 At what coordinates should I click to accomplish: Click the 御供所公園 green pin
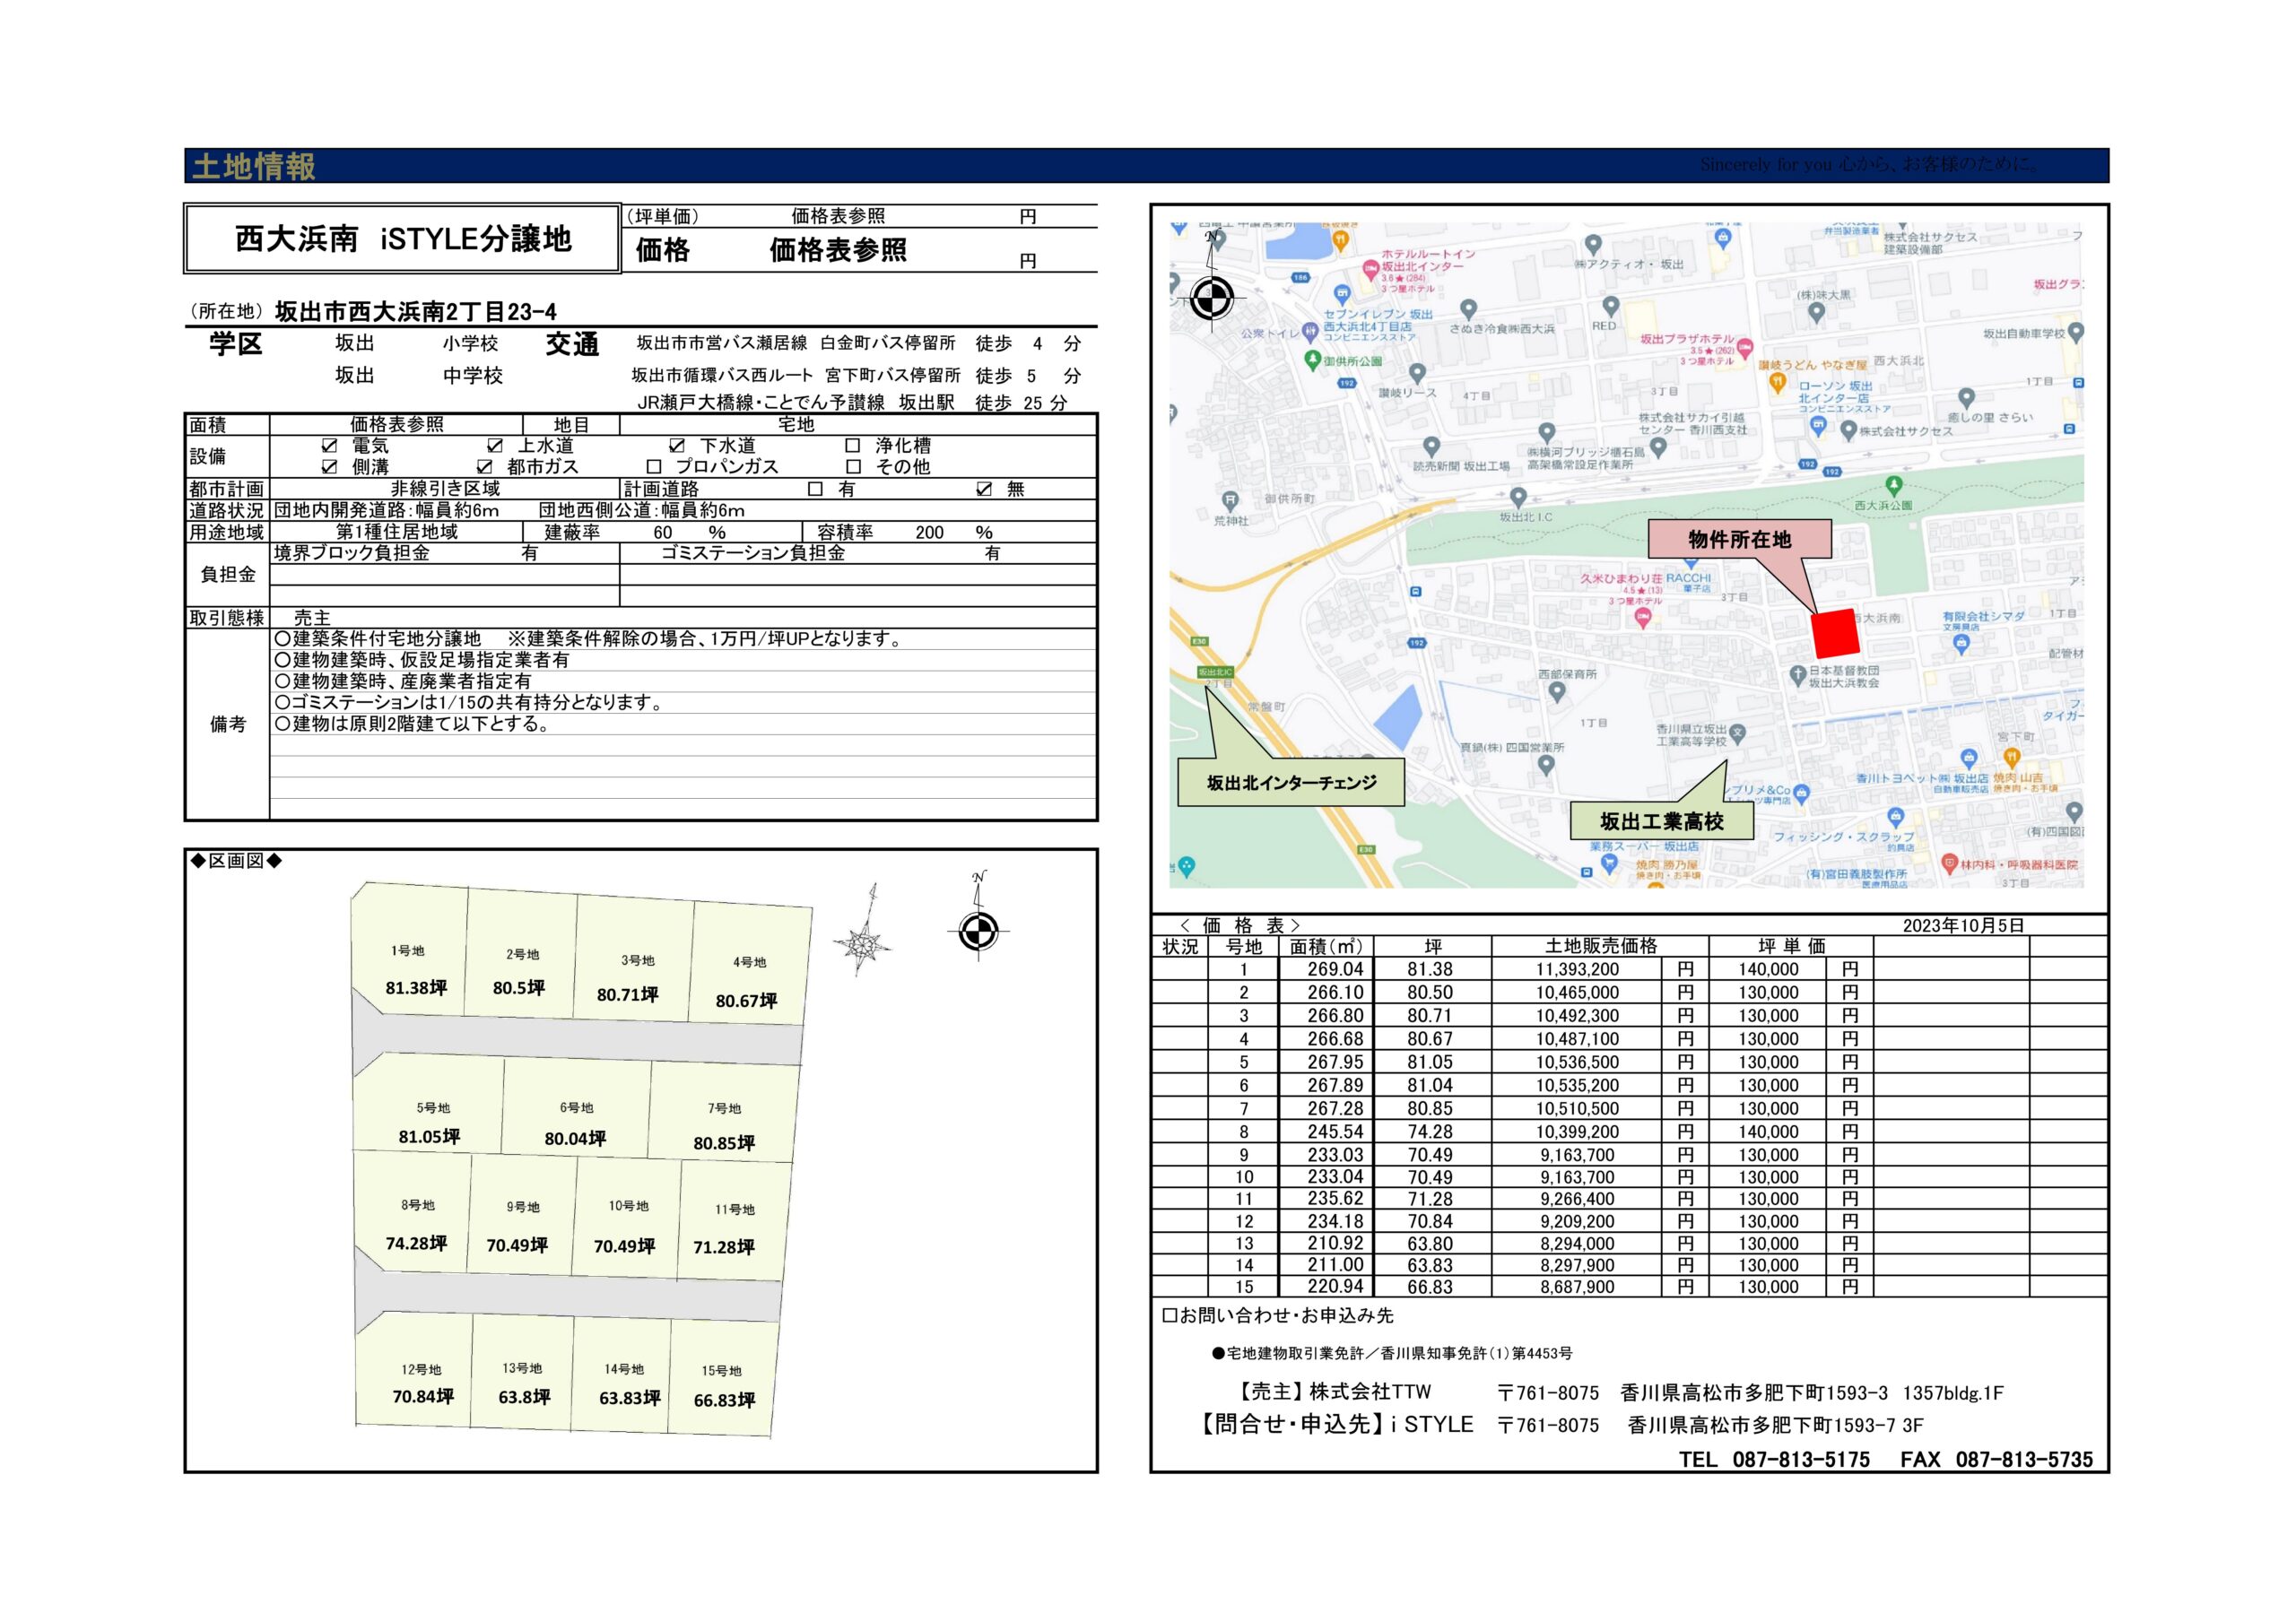(1312, 360)
